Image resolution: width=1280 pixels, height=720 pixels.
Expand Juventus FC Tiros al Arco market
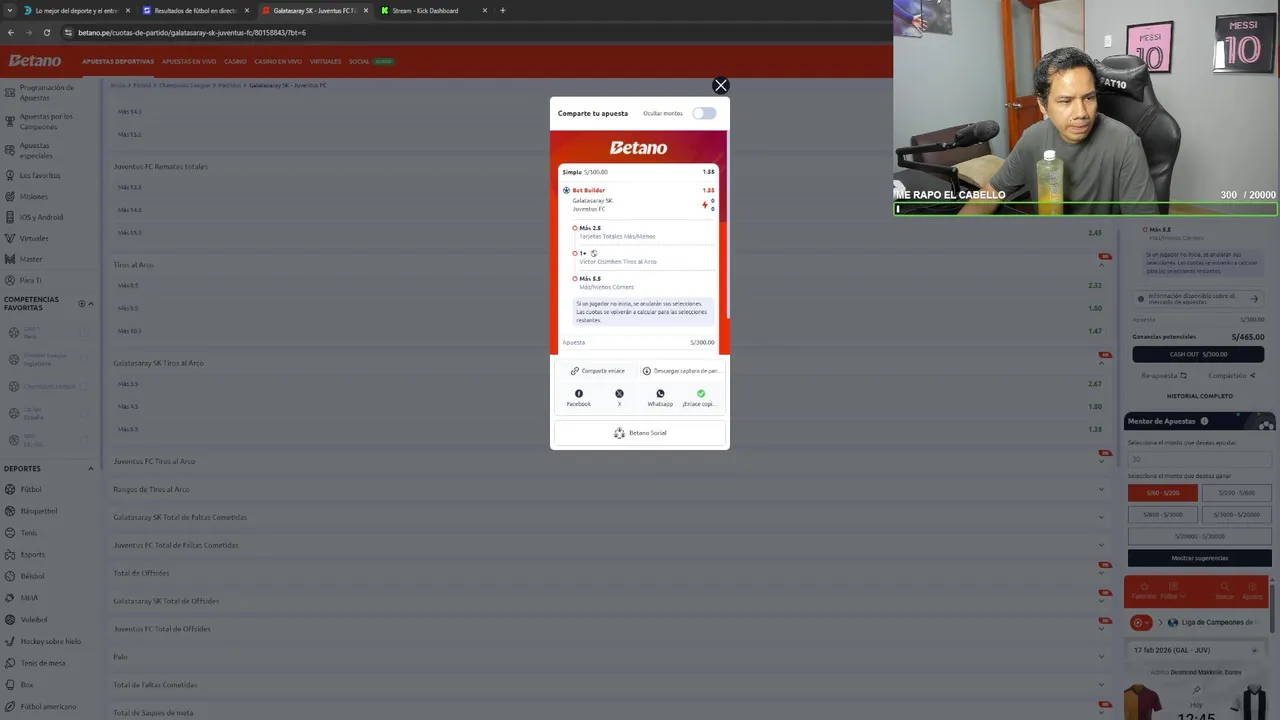pyautogui.click(x=610, y=461)
